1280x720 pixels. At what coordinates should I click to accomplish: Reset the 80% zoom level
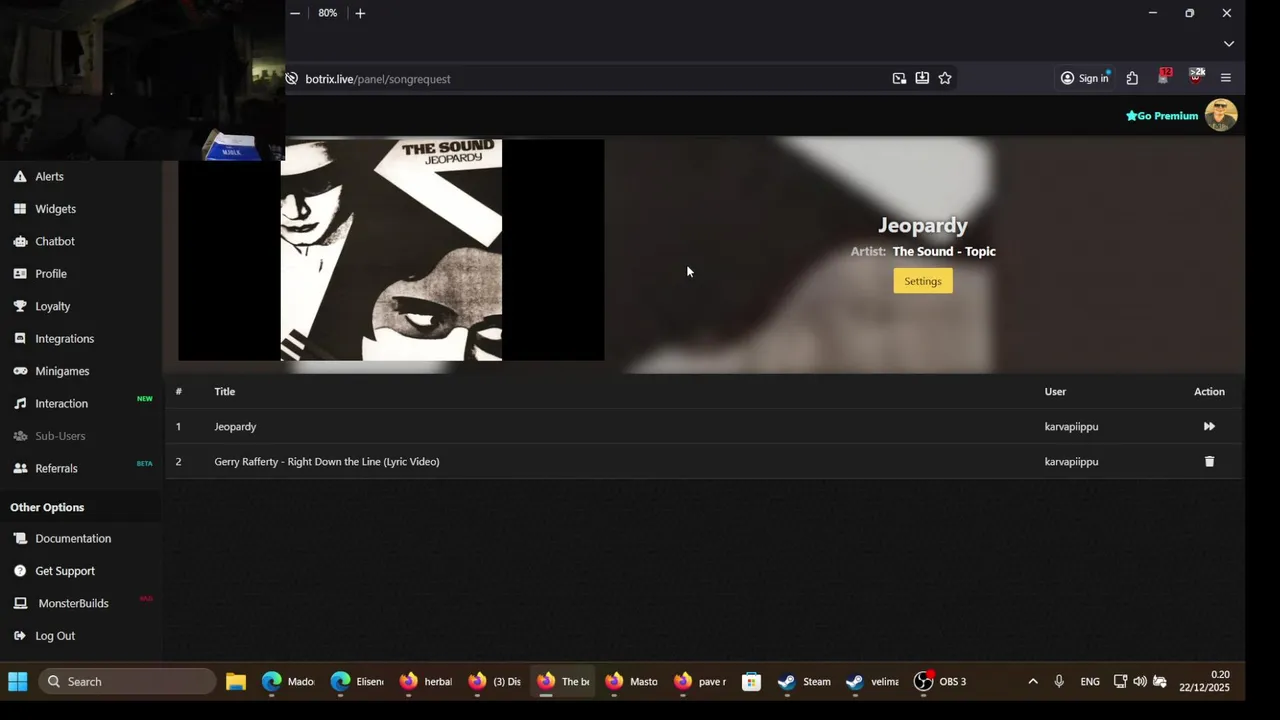328,13
